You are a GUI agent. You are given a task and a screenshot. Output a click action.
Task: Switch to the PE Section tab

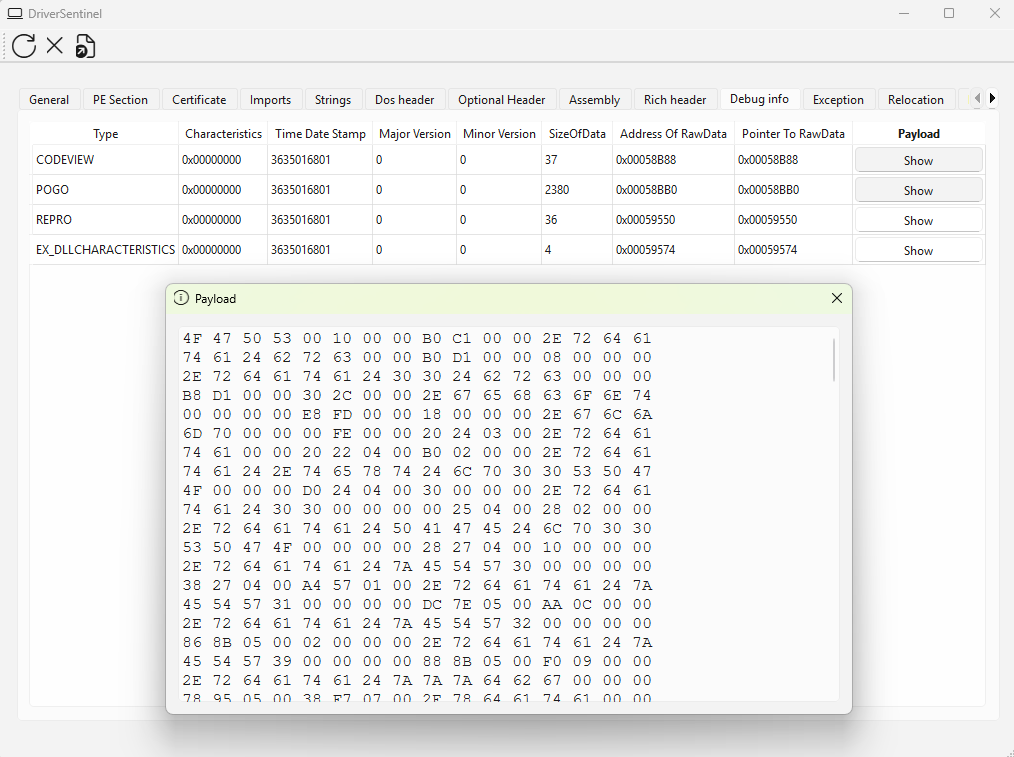[x=120, y=100]
